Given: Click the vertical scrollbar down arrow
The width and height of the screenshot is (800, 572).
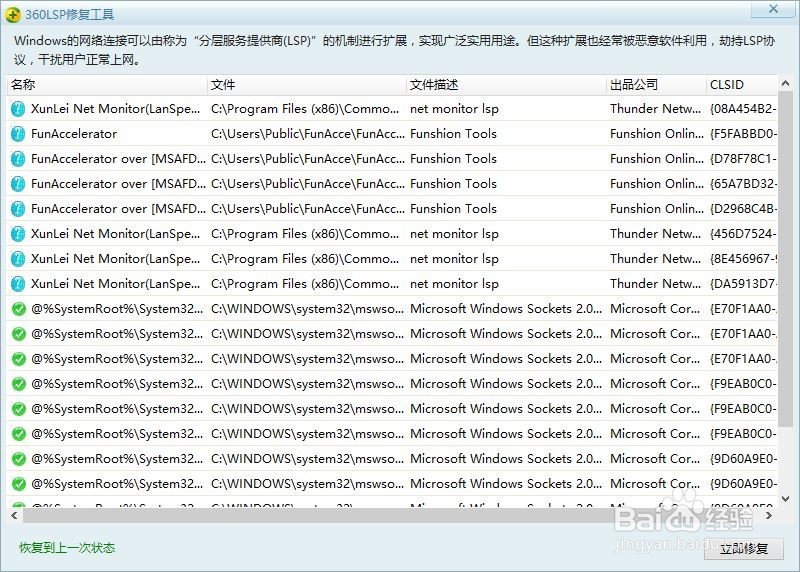Looking at the screenshot, I should pyautogui.click(x=786, y=499).
